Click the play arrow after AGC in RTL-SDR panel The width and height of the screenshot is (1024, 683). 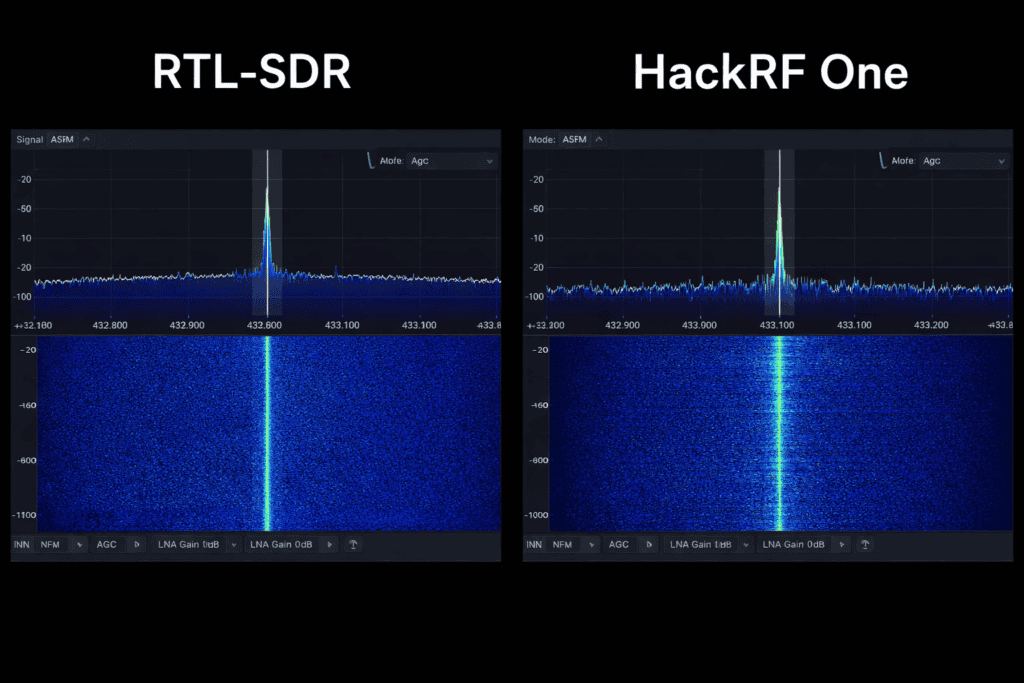point(136,544)
